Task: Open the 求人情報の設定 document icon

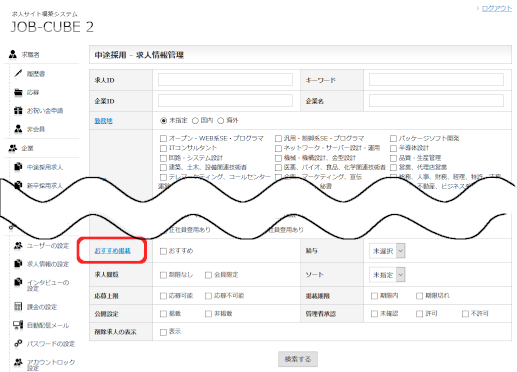Action: 18,264
